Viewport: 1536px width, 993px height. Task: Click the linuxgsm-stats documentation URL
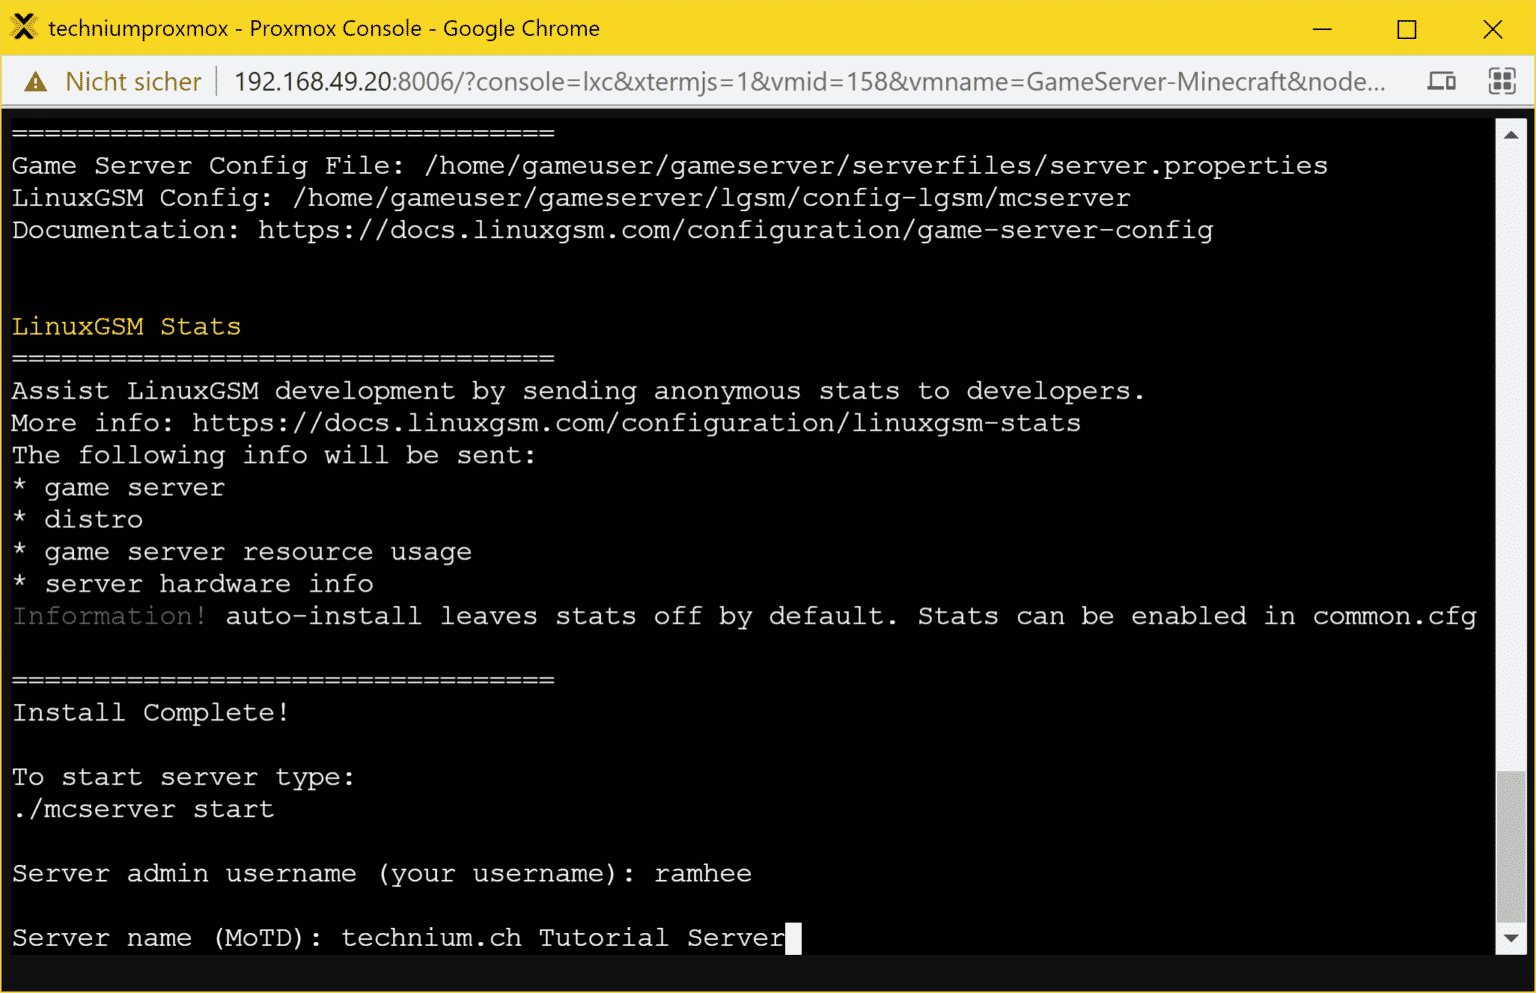(x=636, y=424)
